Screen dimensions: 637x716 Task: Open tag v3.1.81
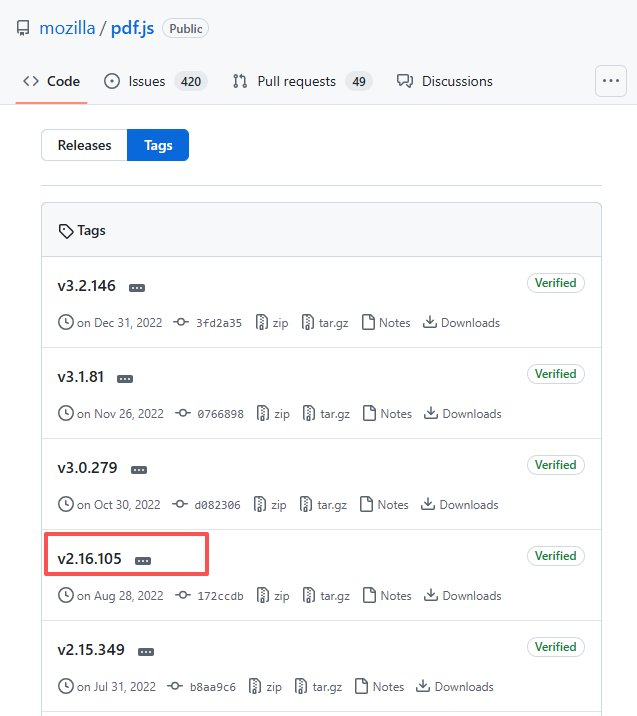[80, 377]
